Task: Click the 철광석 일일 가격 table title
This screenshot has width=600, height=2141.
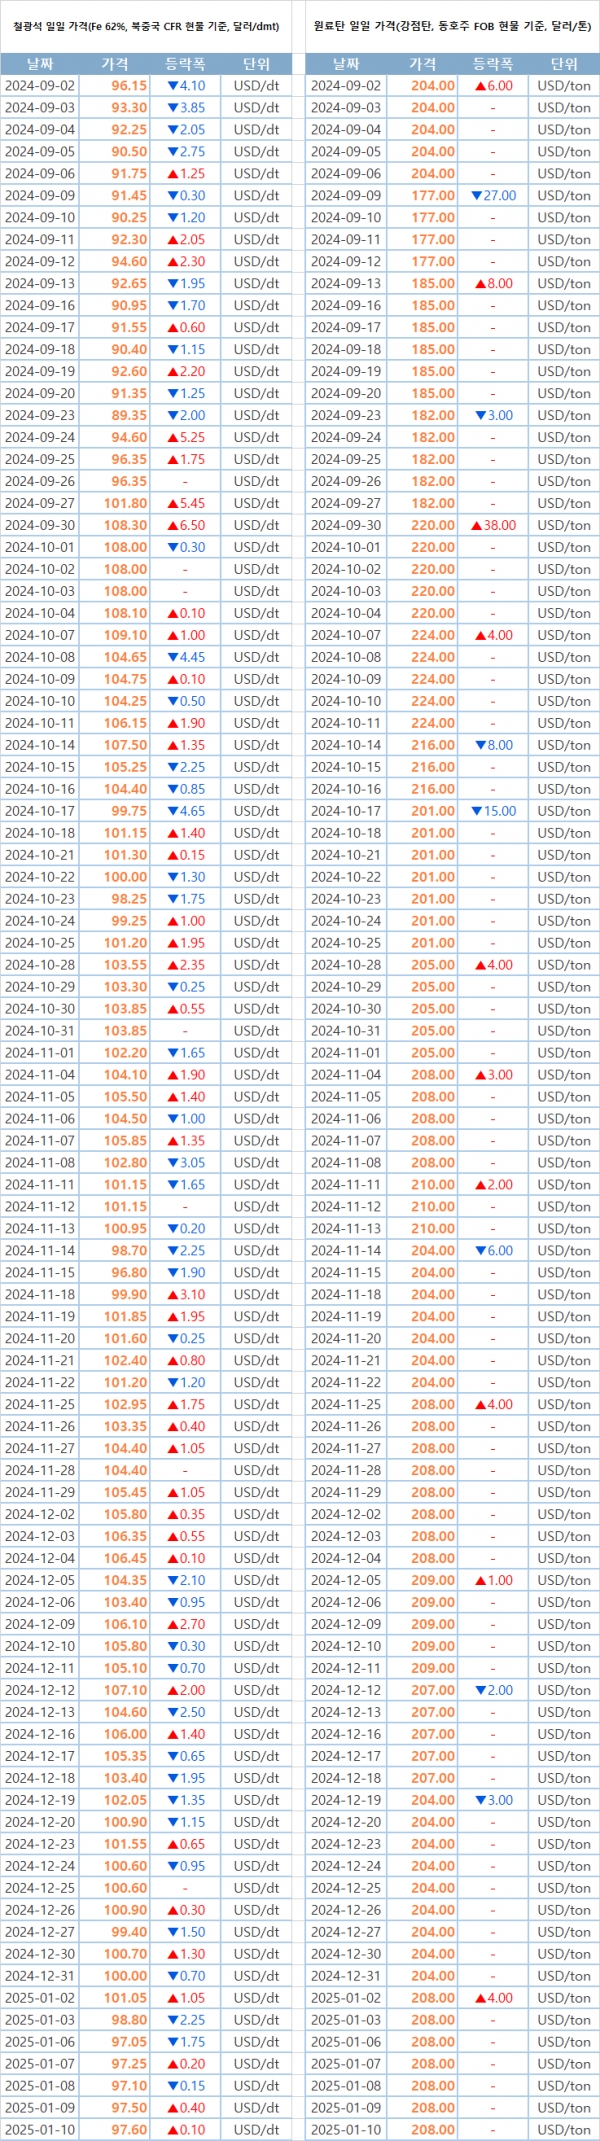Action: click(x=146, y=27)
